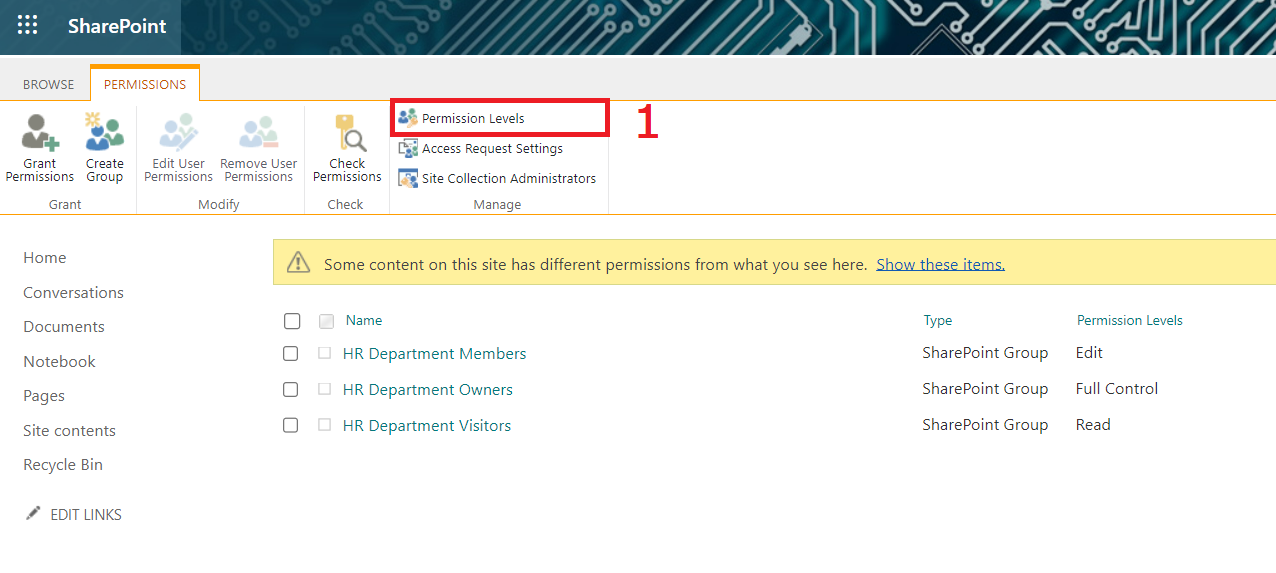Screen dimensions: 1276x573
Task: Open Site Collection Administrators
Action: 508,179
